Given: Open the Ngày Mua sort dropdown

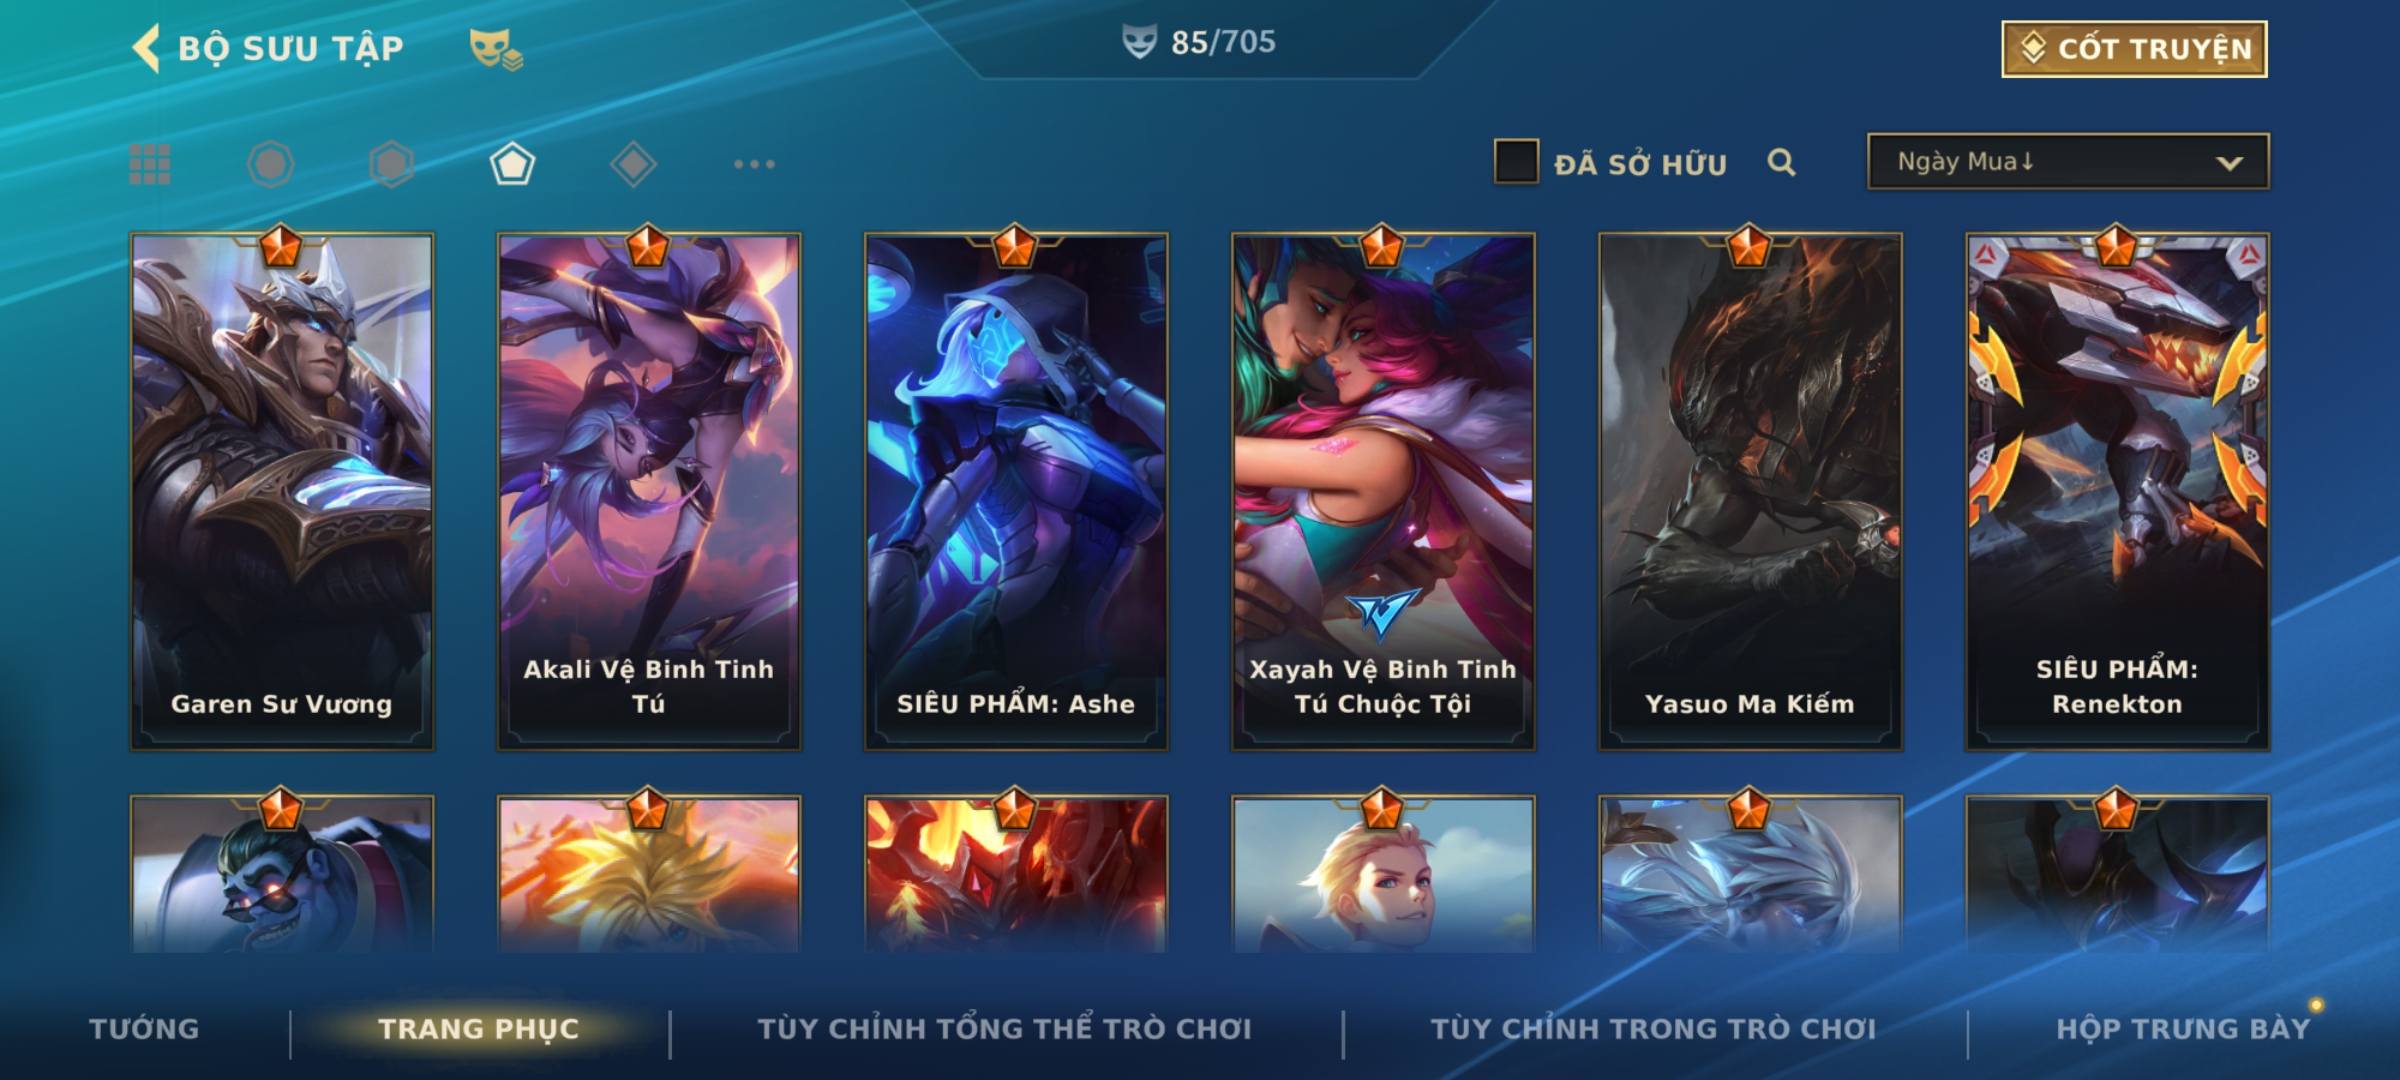Looking at the screenshot, I should (2068, 161).
